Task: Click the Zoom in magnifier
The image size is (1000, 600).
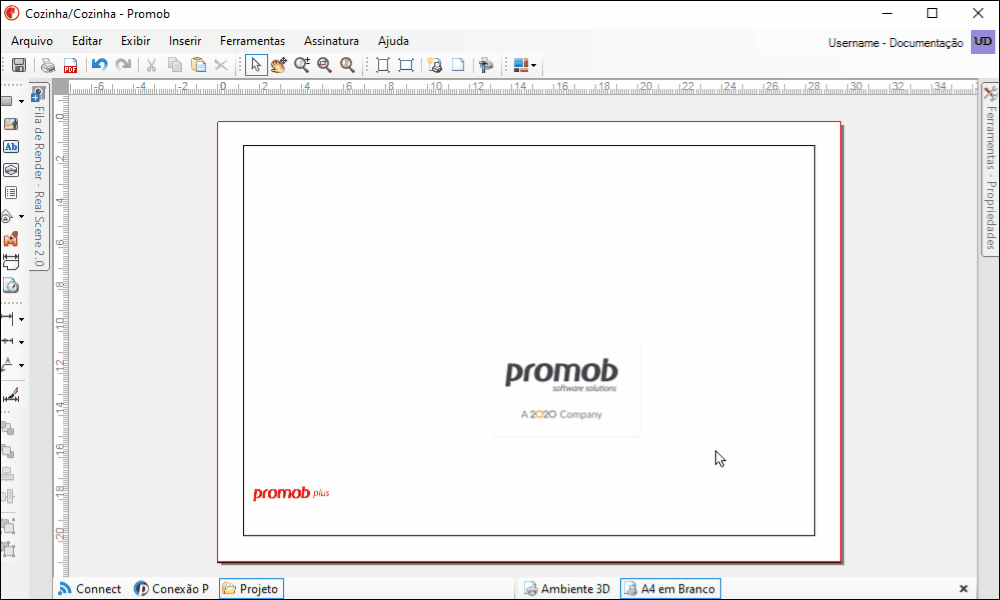Action: point(302,65)
